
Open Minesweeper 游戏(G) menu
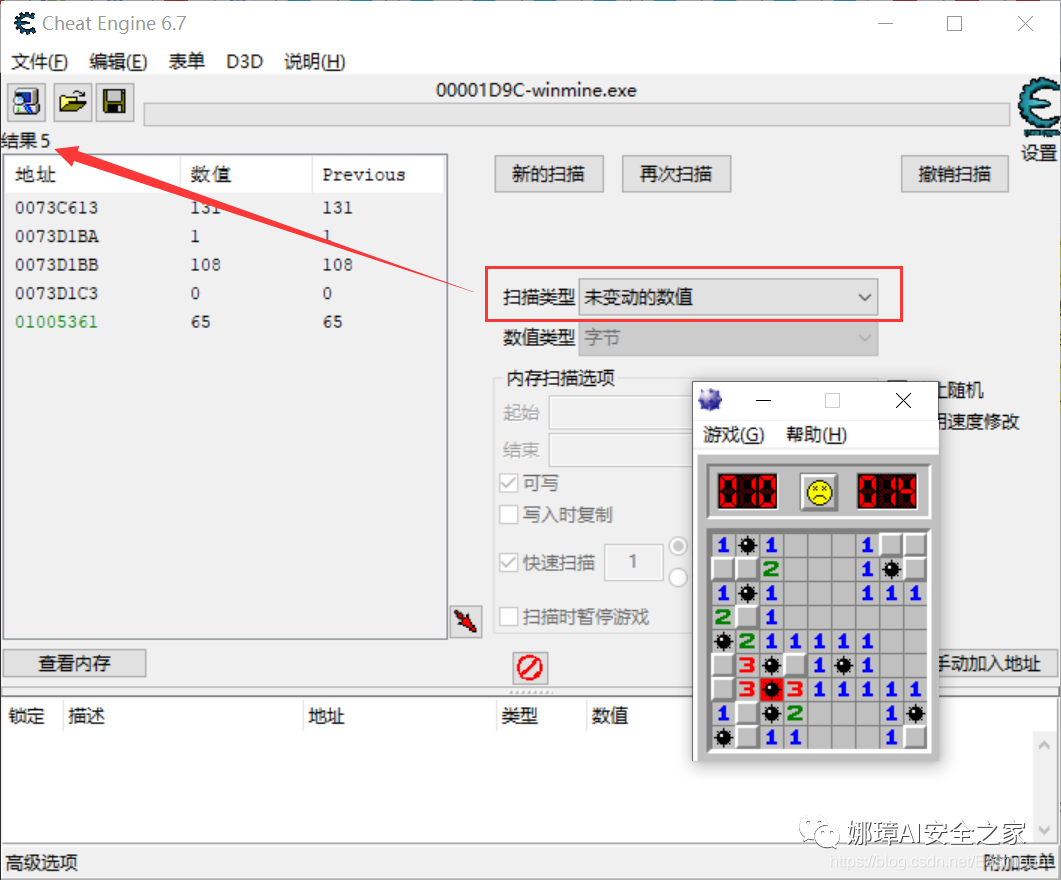(733, 434)
